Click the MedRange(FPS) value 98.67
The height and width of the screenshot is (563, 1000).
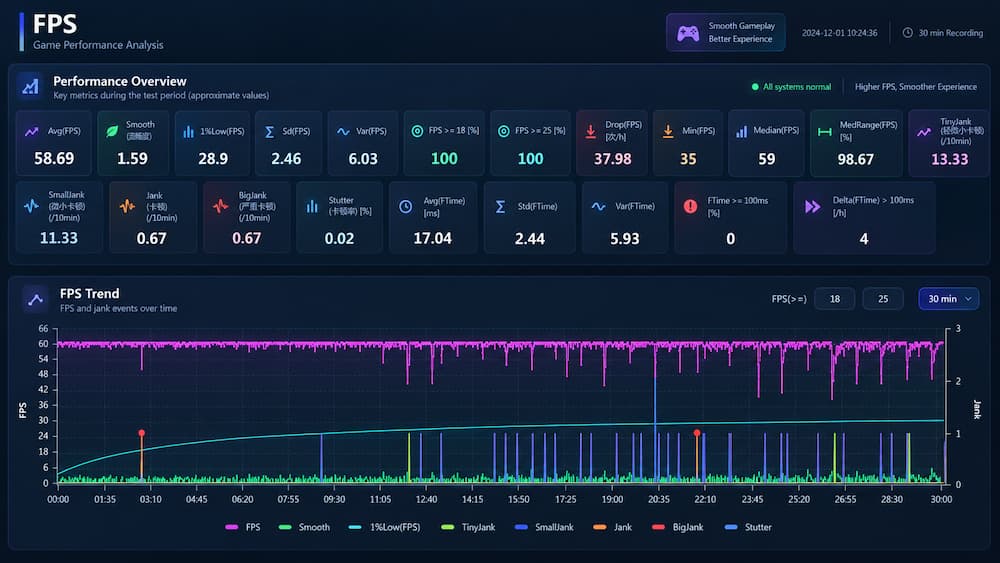pyautogui.click(x=855, y=159)
